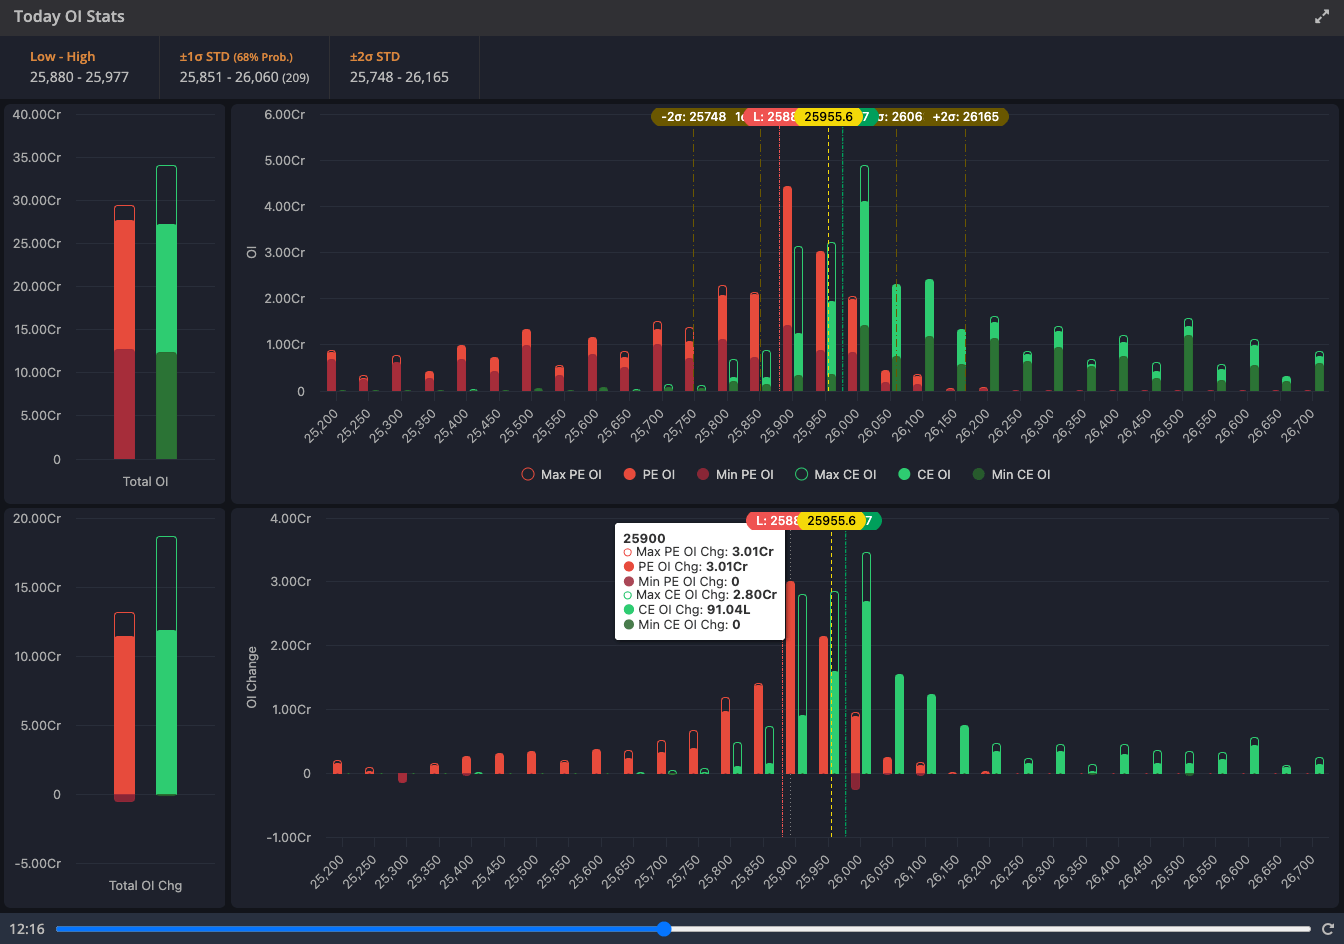Hide the CE OI legend series
Viewport: 1344px width, 944px height.
pyautogui.click(x=924, y=475)
